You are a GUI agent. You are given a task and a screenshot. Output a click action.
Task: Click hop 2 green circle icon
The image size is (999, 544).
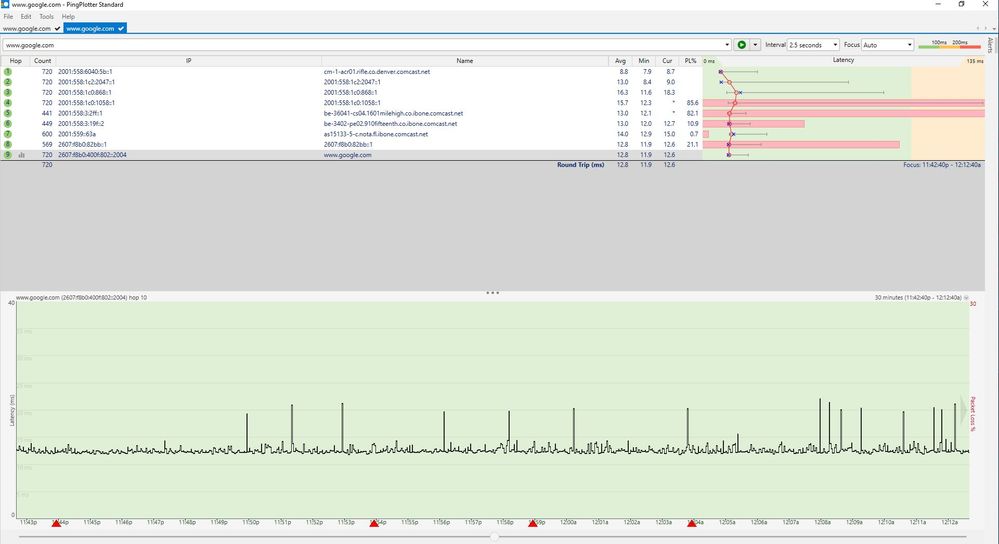click(x=8, y=82)
